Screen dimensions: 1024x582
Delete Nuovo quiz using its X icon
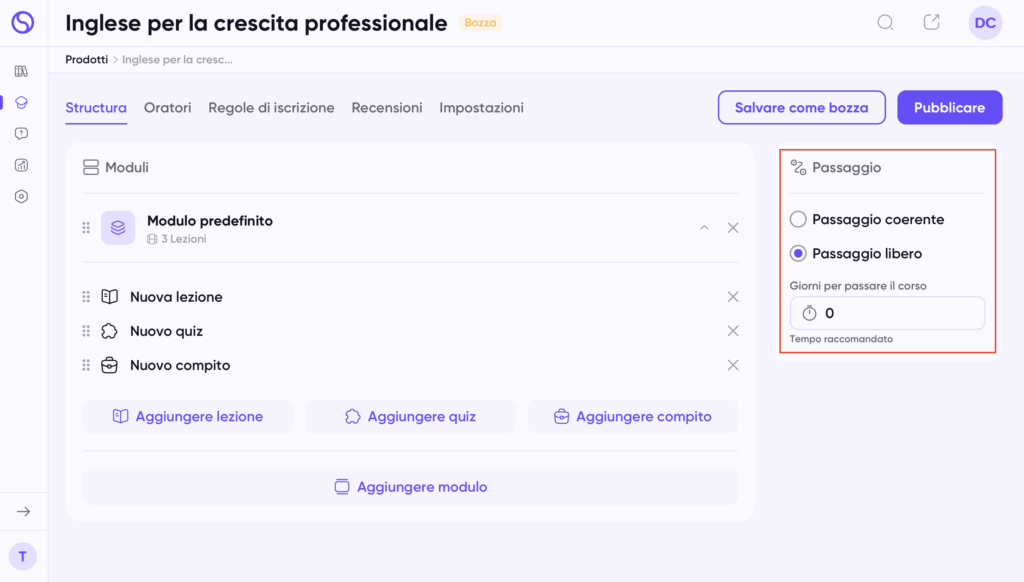tap(733, 331)
